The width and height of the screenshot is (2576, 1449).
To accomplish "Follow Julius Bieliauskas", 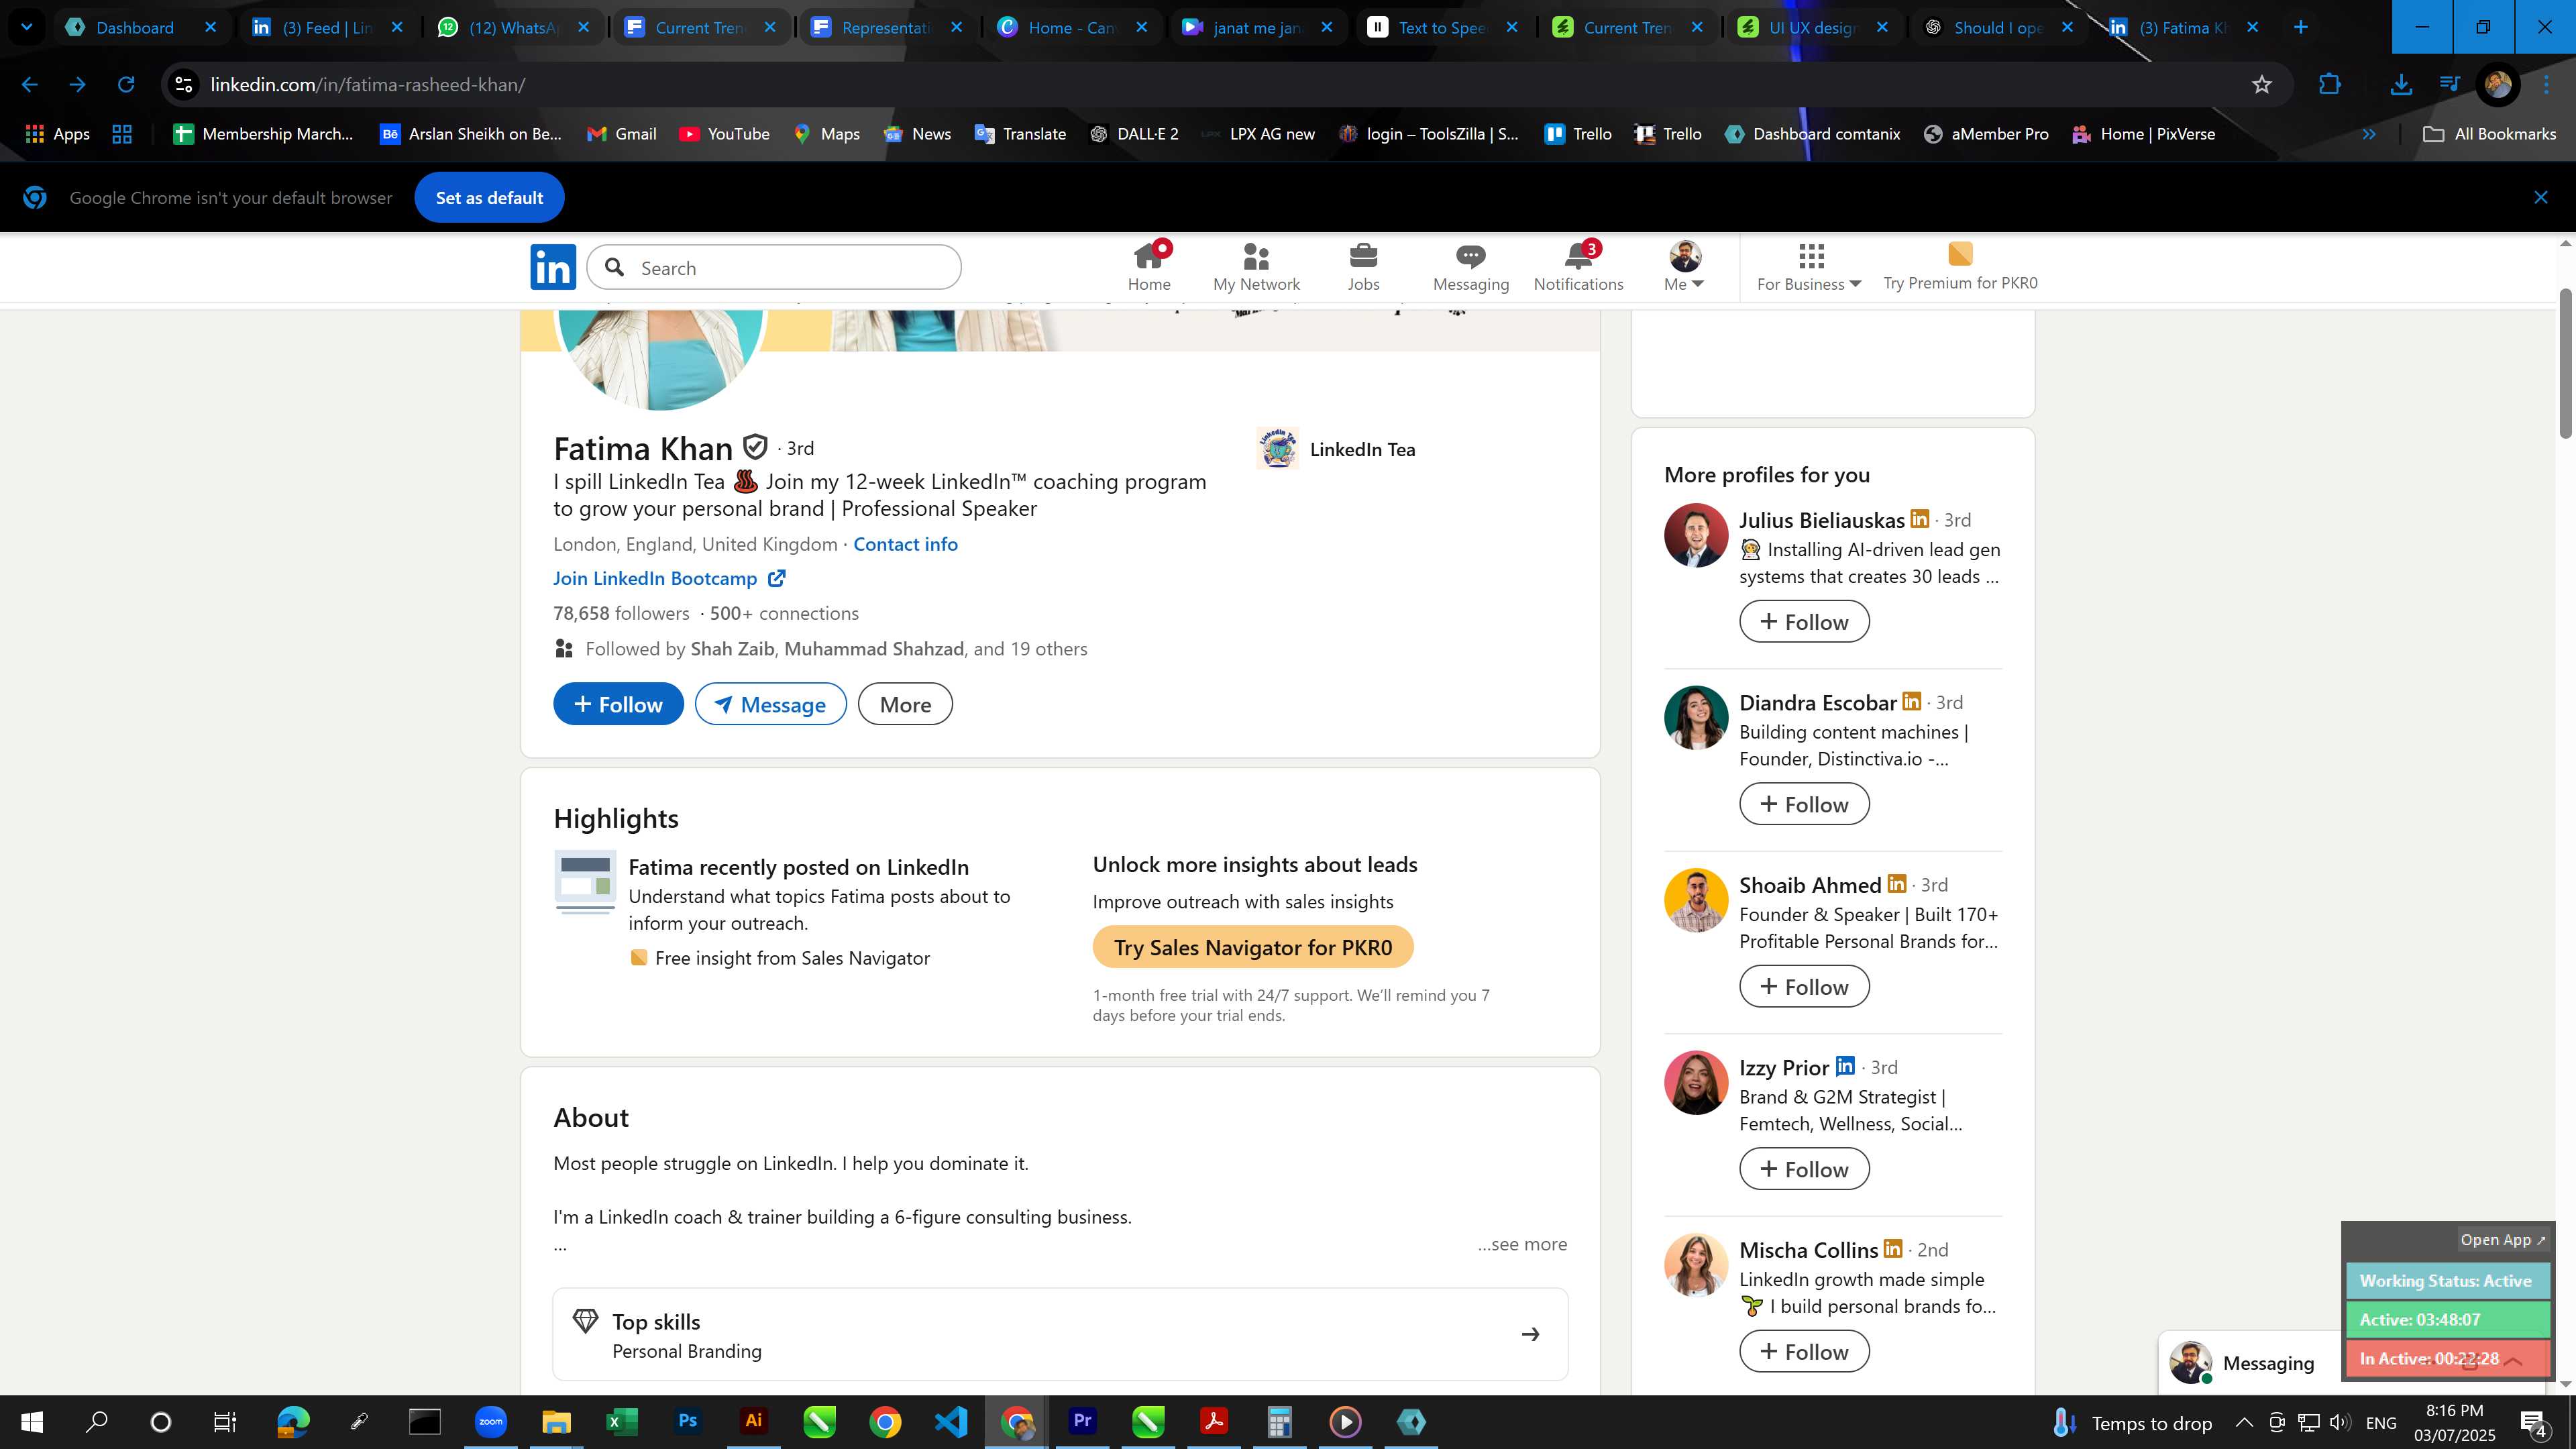I will (1804, 622).
